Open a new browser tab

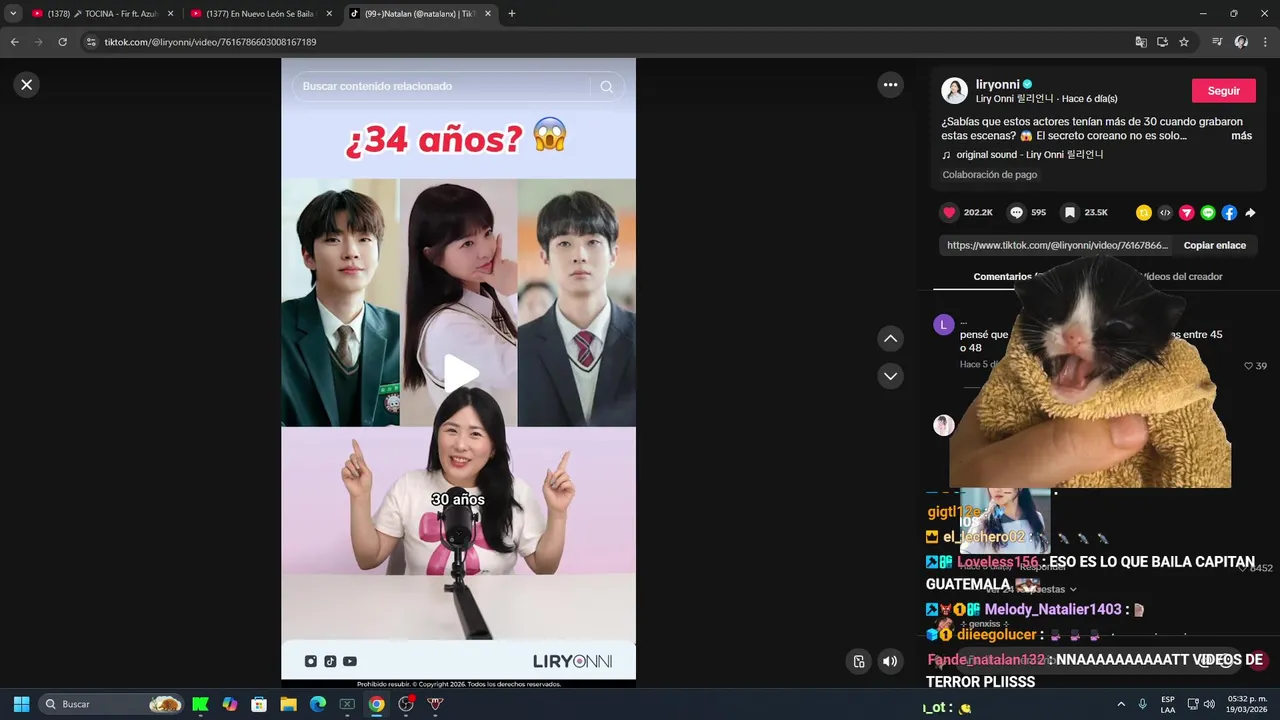click(x=512, y=14)
